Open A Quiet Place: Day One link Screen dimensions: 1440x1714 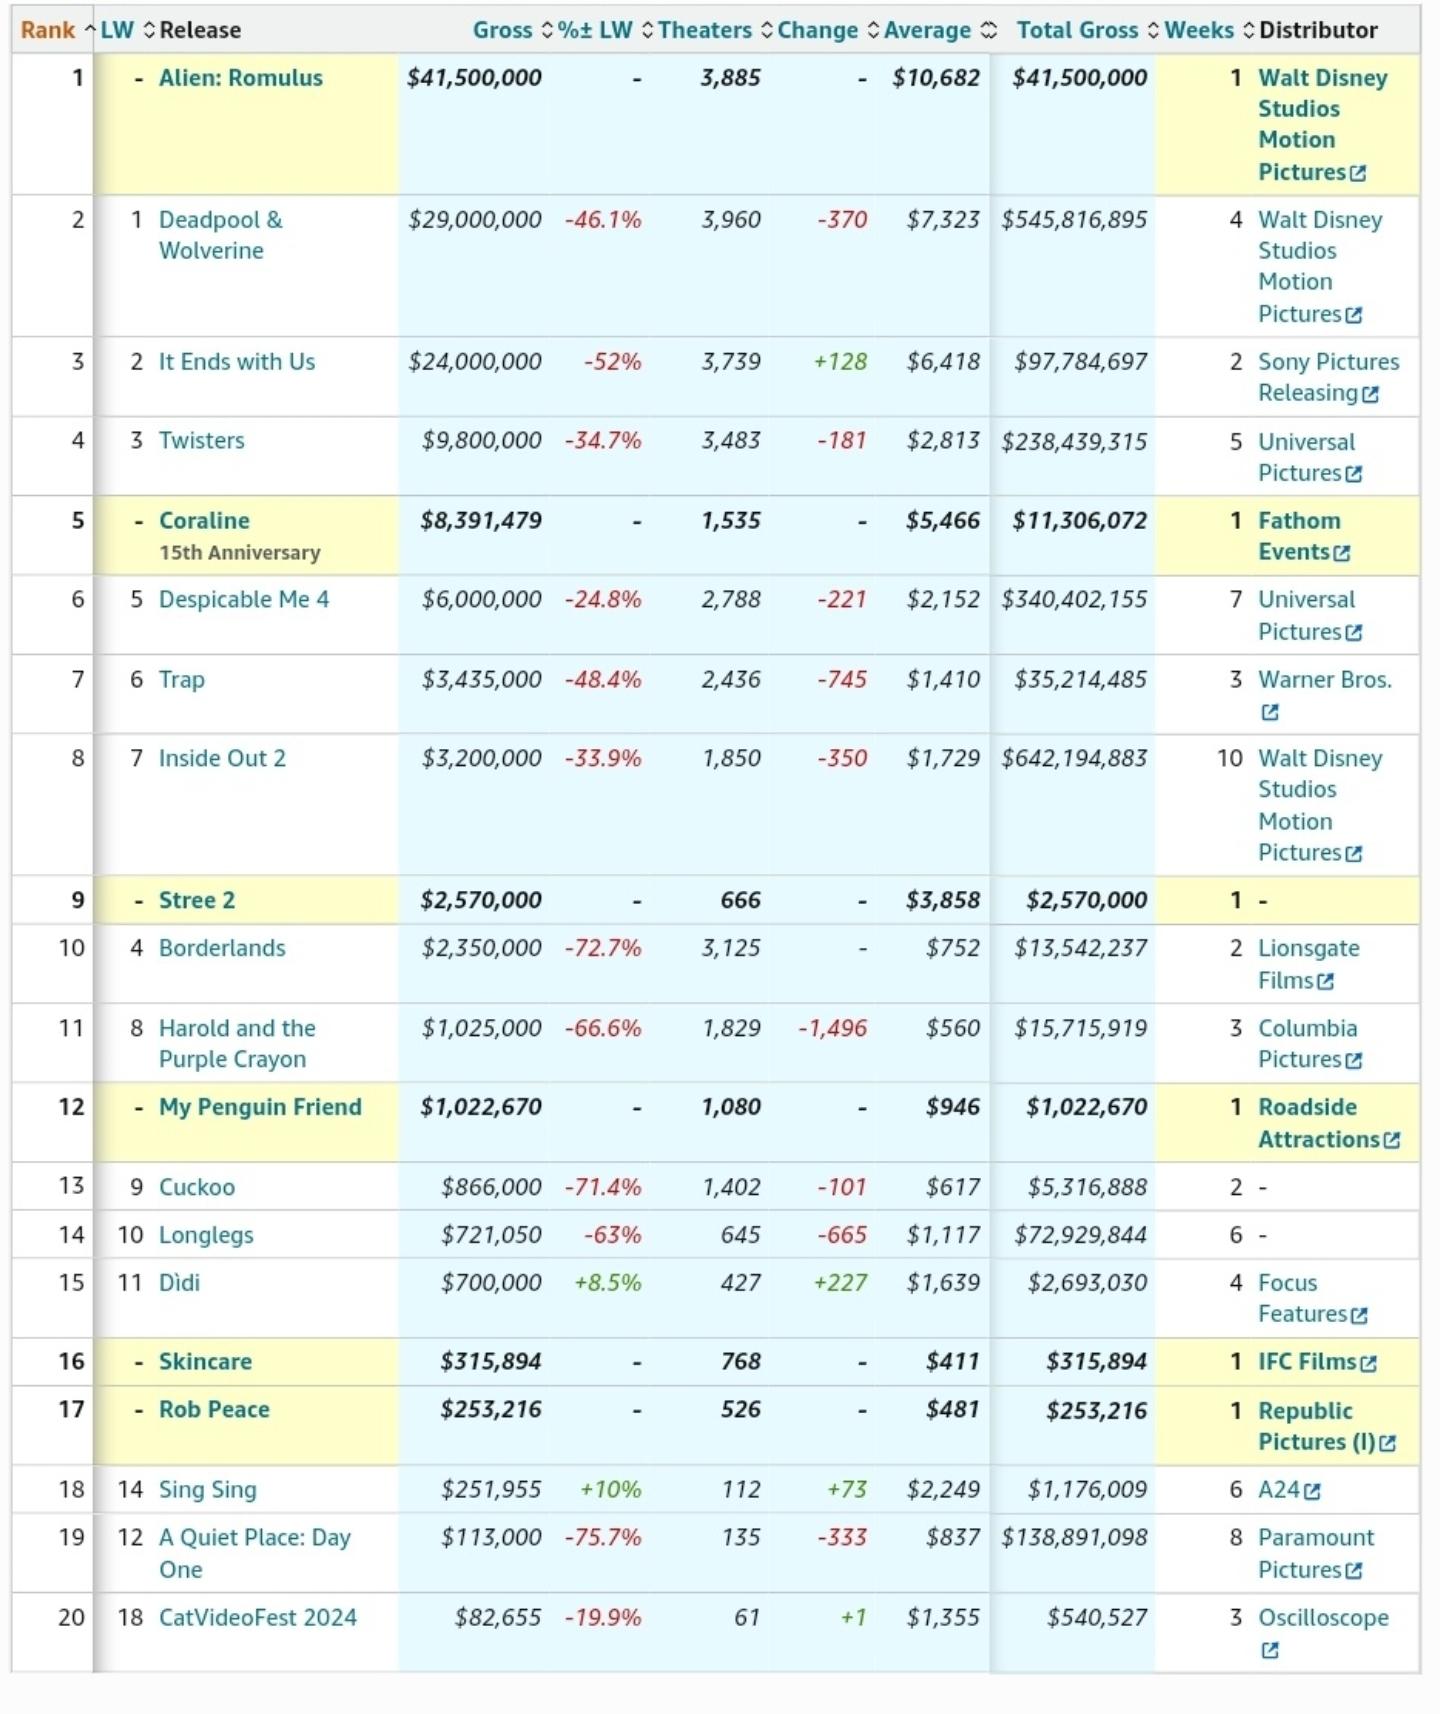pyautogui.click(x=255, y=1554)
